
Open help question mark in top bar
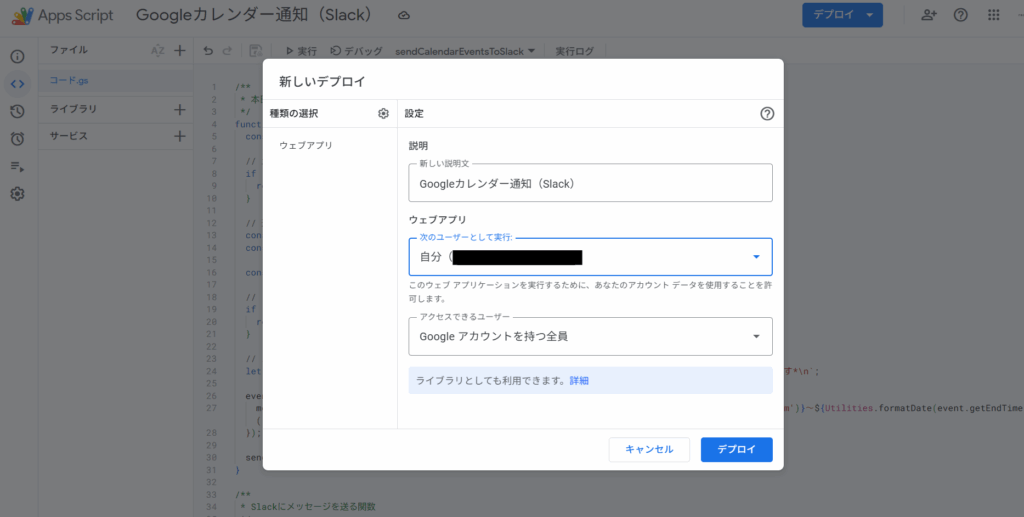click(961, 15)
